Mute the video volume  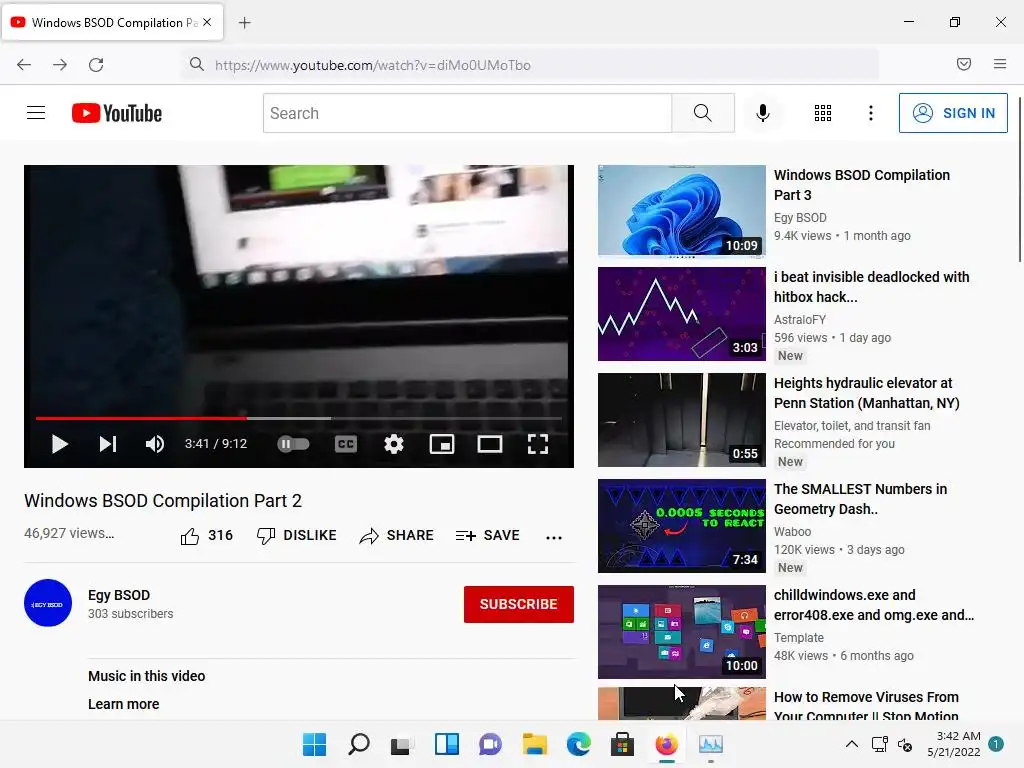155,444
